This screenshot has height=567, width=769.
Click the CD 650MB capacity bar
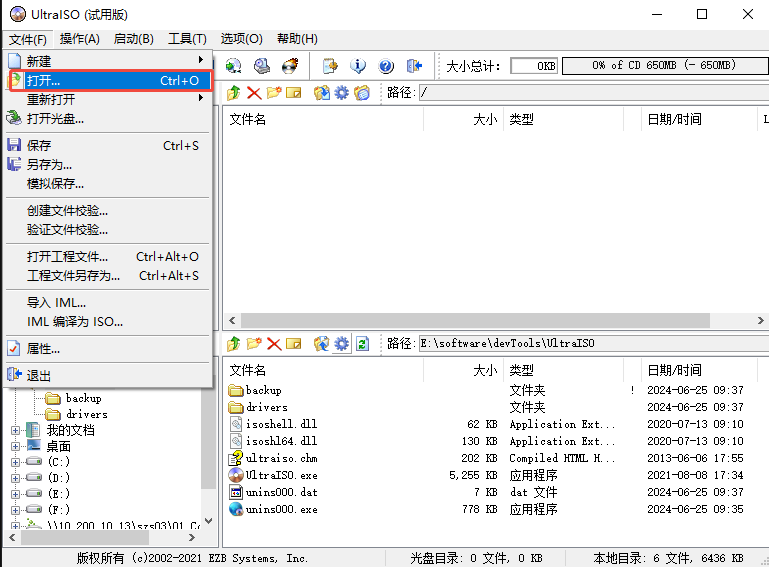[x=665, y=65]
